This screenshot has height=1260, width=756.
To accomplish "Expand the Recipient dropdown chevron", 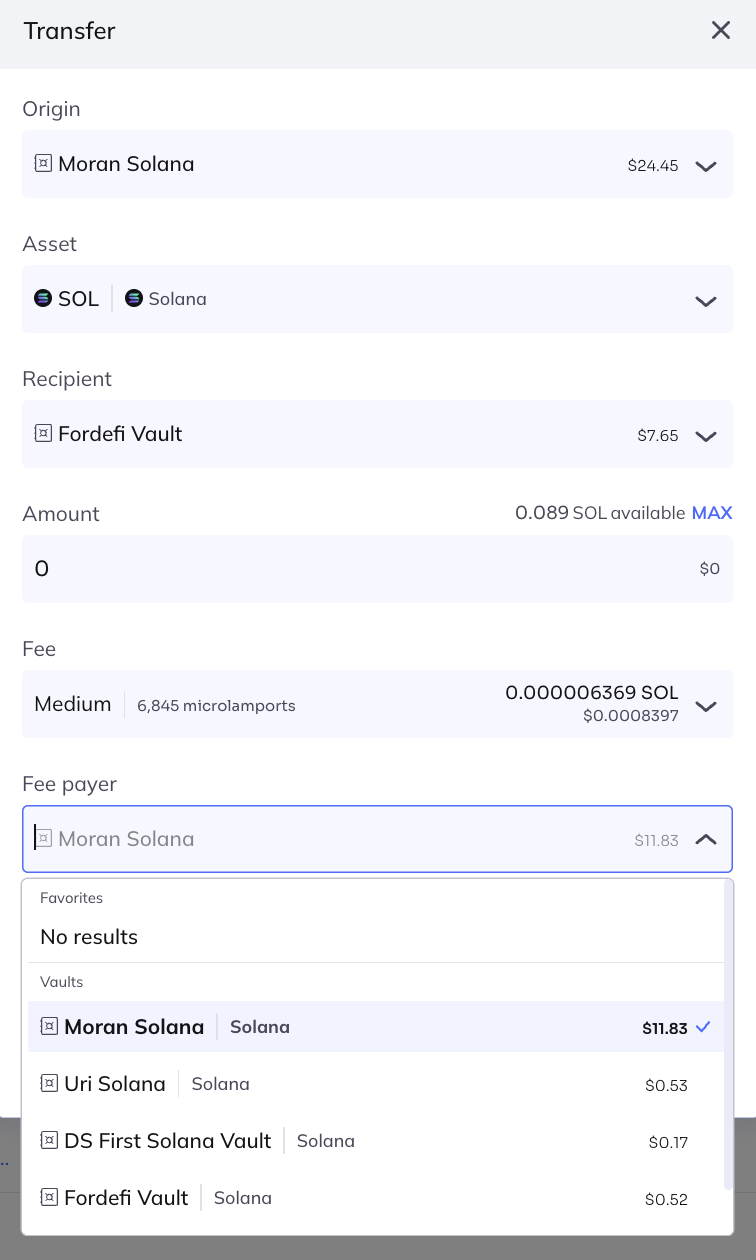I will [x=706, y=436].
